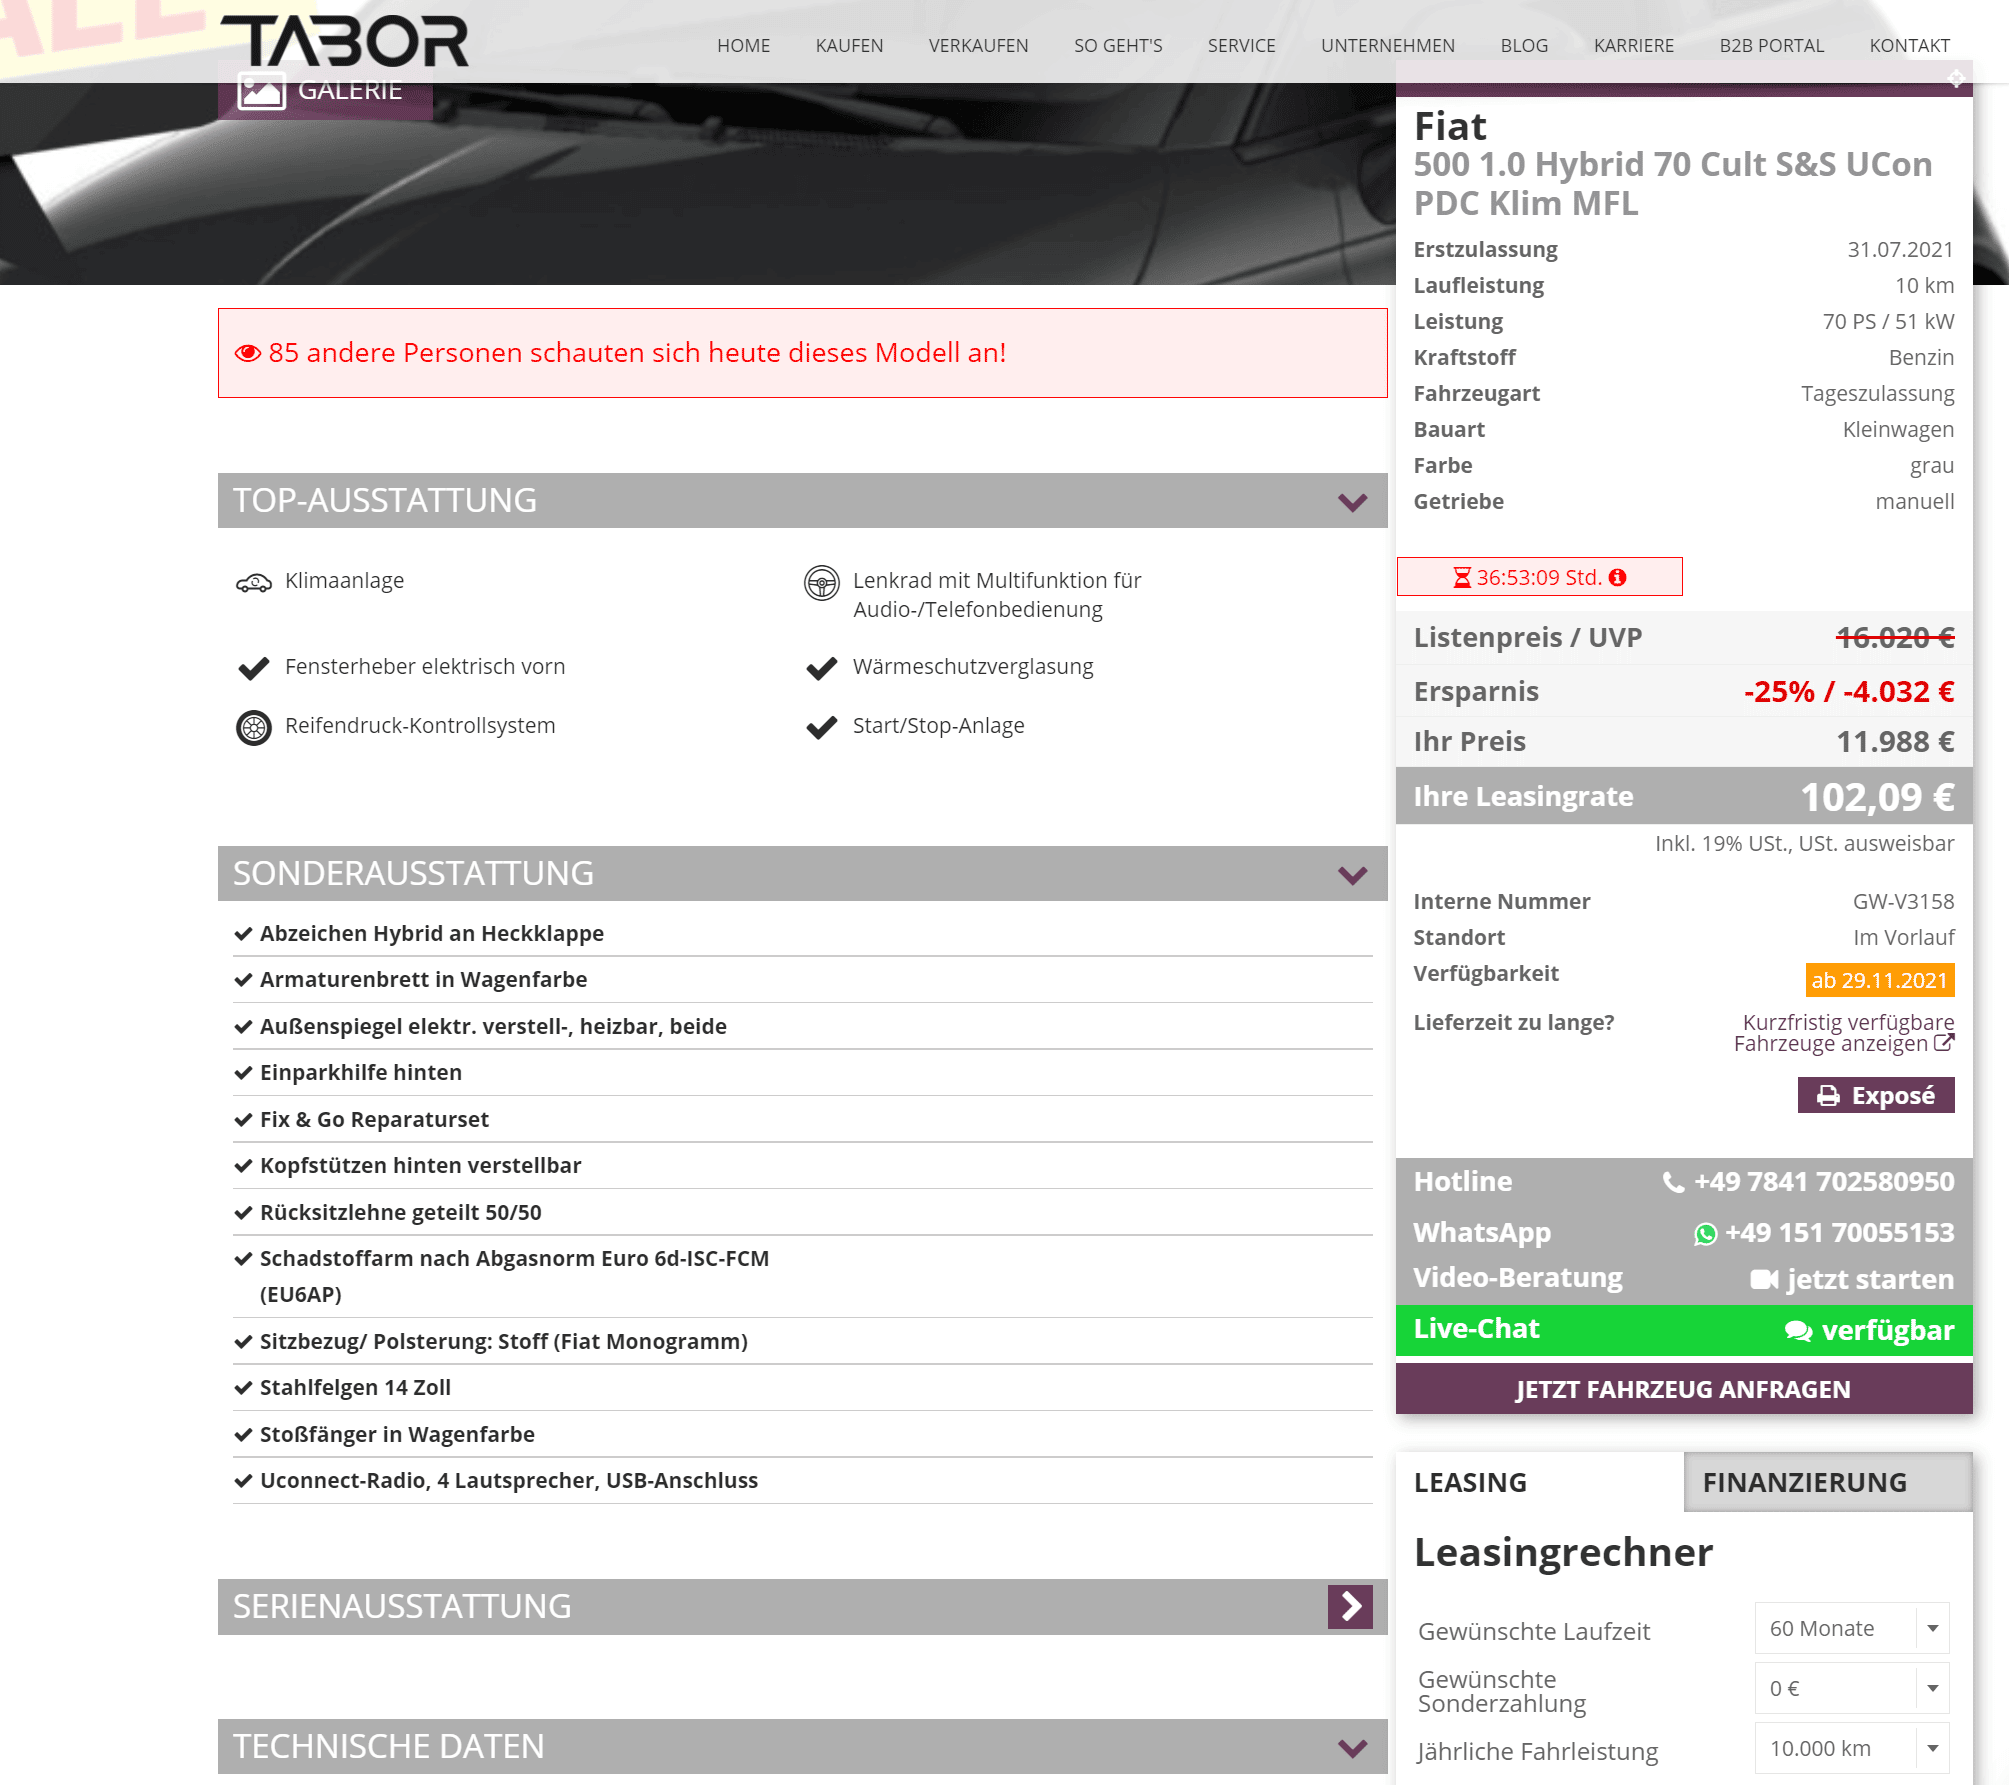Open the KONTAKT menu item

pyautogui.click(x=1909, y=46)
